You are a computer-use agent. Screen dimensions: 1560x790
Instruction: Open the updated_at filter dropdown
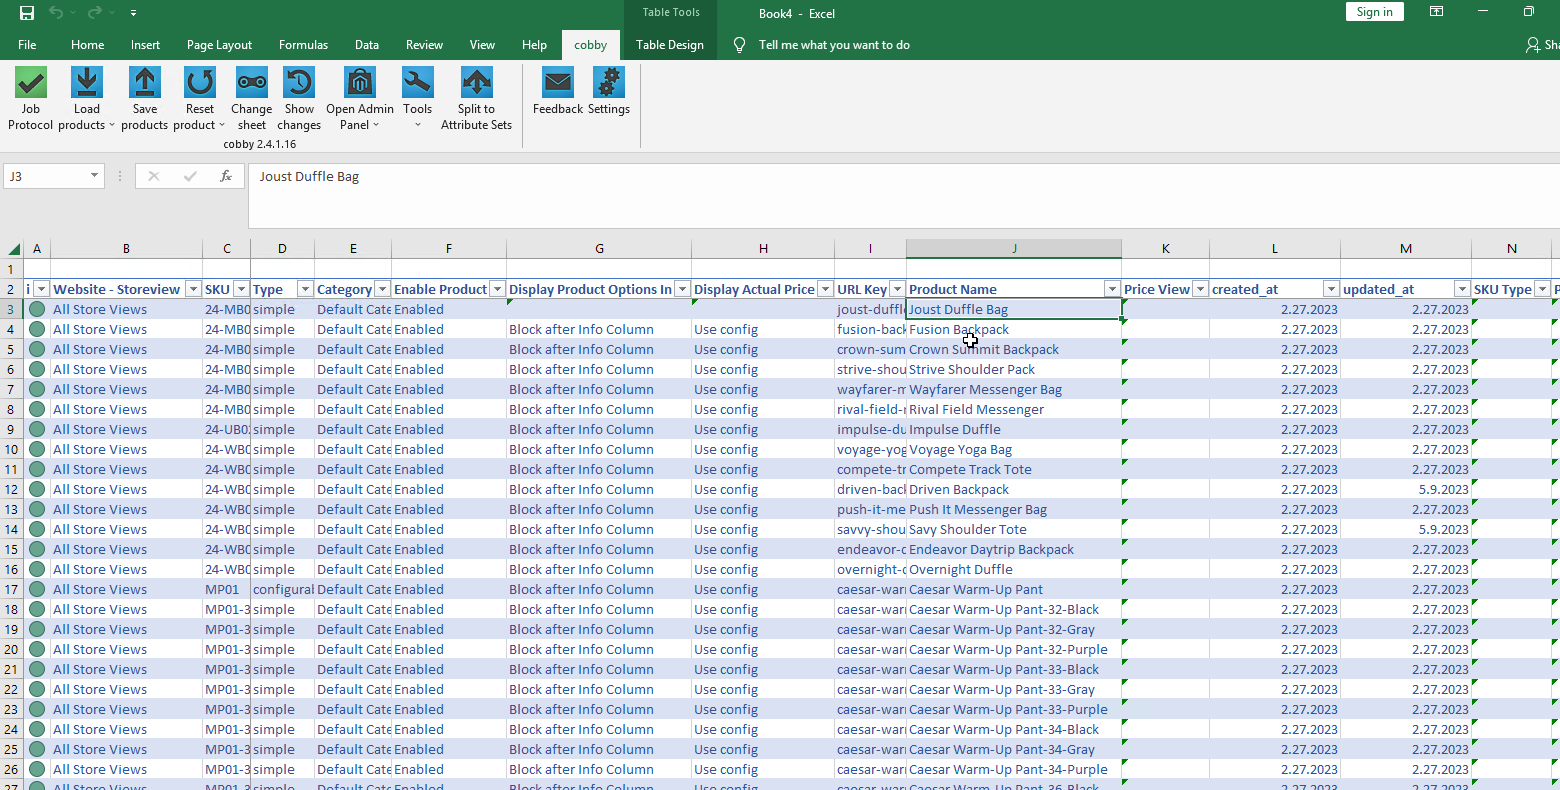(x=1462, y=289)
